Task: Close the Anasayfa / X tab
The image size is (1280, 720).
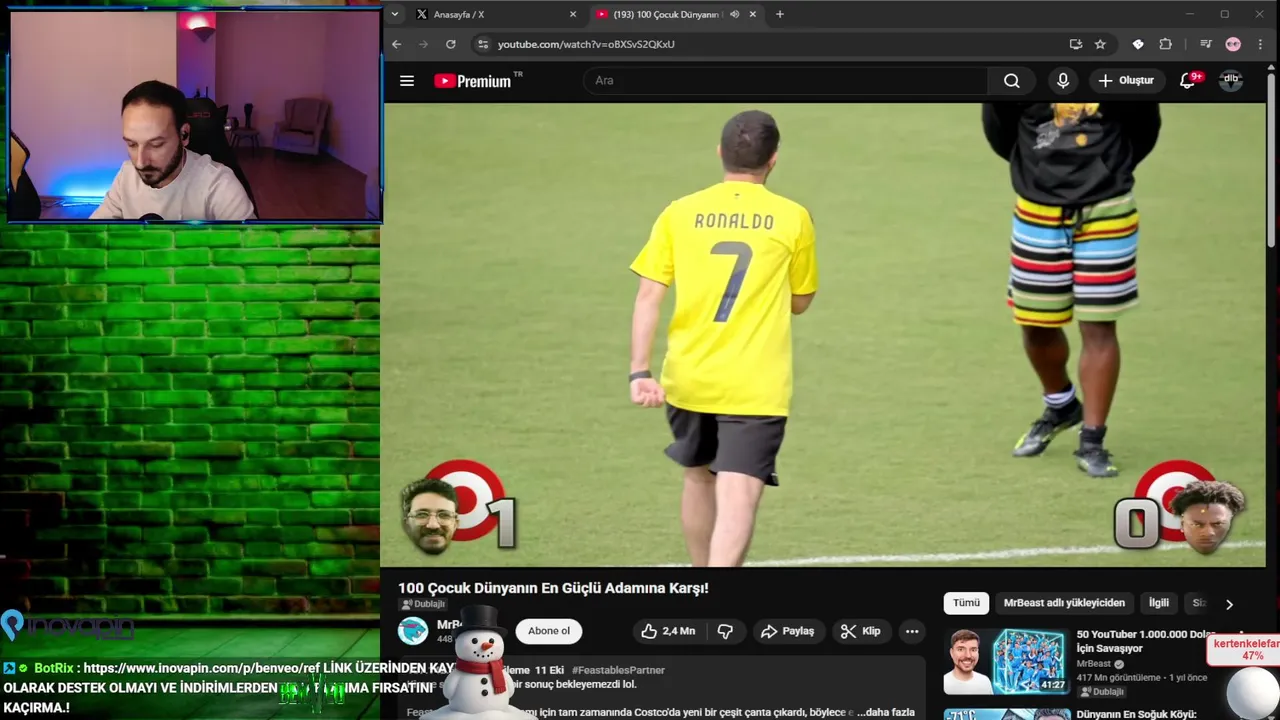Action: [x=573, y=14]
